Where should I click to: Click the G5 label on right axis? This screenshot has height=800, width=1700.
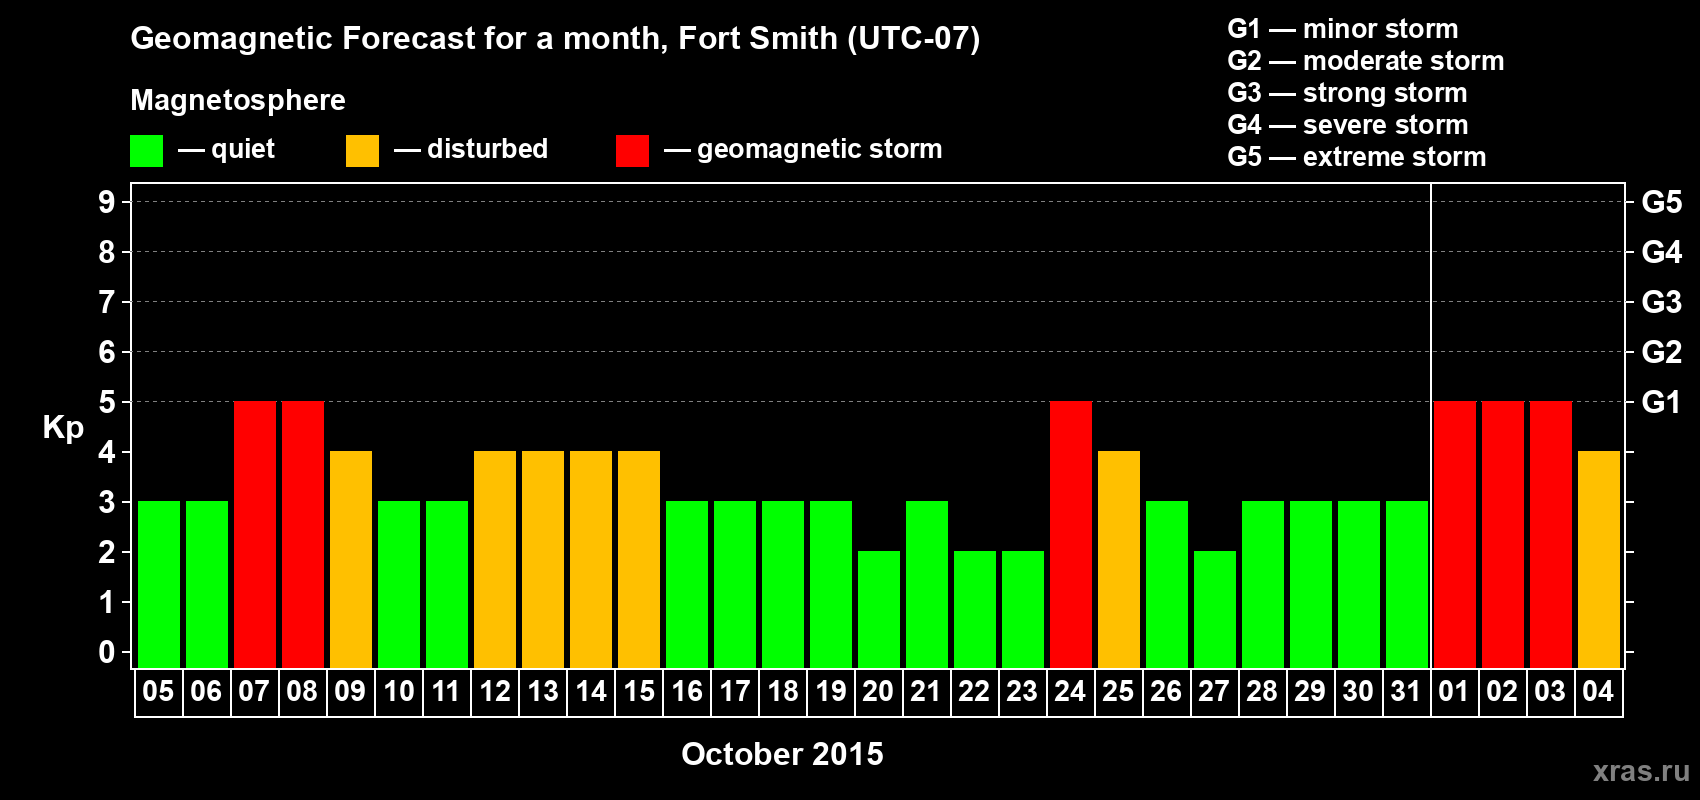point(1661,202)
